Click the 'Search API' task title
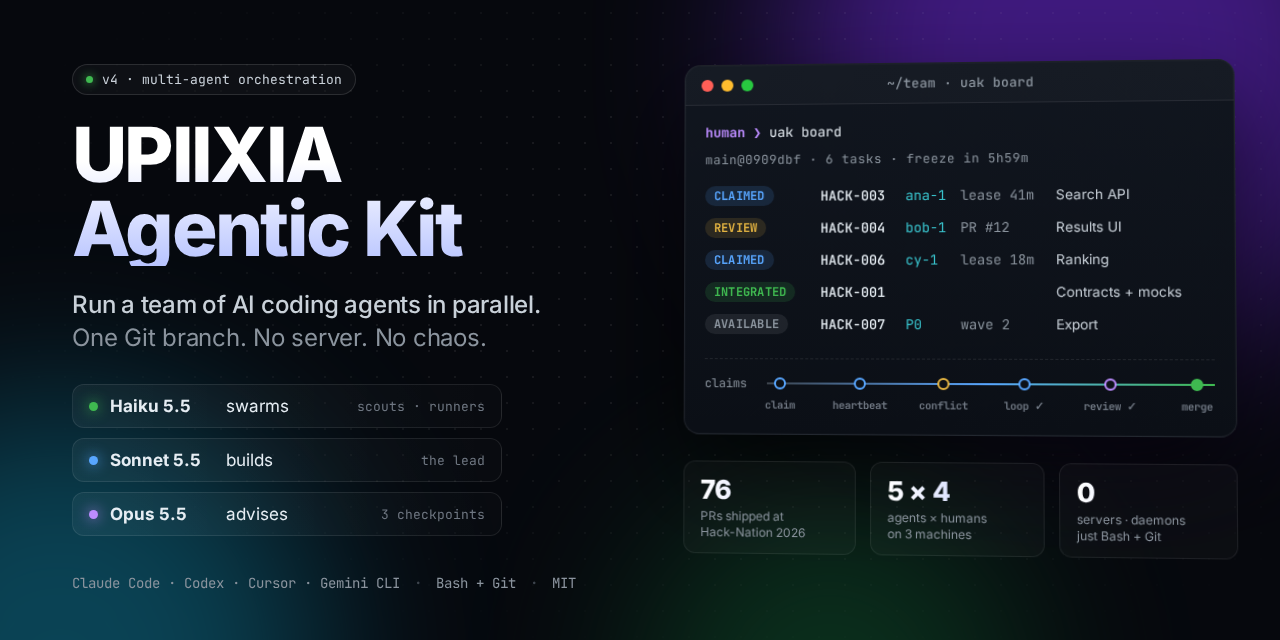Viewport: 1280px width, 640px height. 1093,195
